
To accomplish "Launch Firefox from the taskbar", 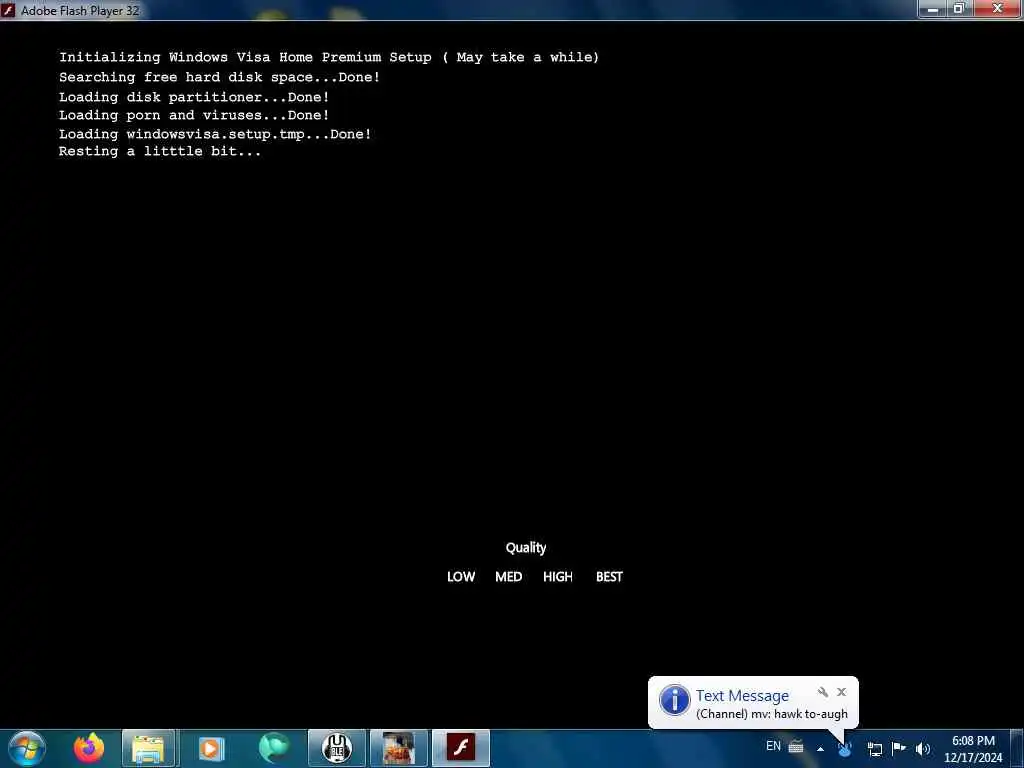I will click(x=89, y=748).
